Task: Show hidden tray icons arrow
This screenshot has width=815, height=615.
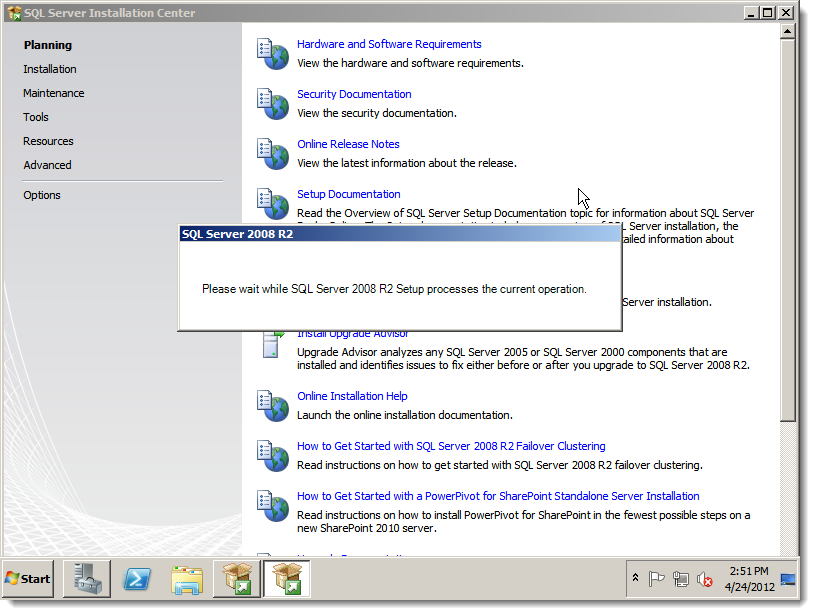Action: pyautogui.click(x=635, y=578)
